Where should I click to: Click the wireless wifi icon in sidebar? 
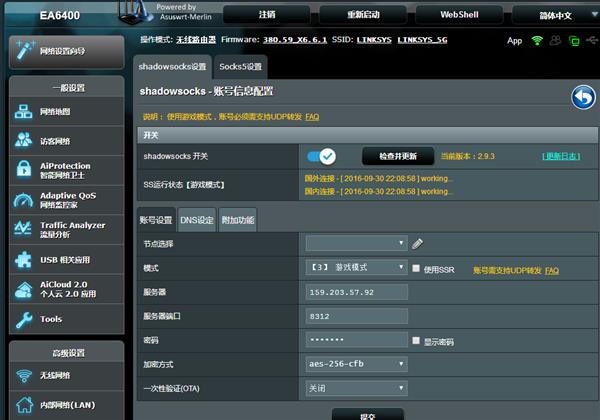pyautogui.click(x=24, y=375)
